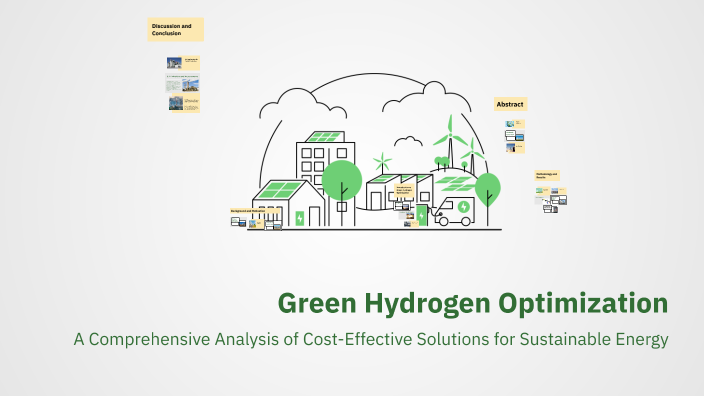Open yellow middle slide under Background and Motivation

(x=256, y=224)
